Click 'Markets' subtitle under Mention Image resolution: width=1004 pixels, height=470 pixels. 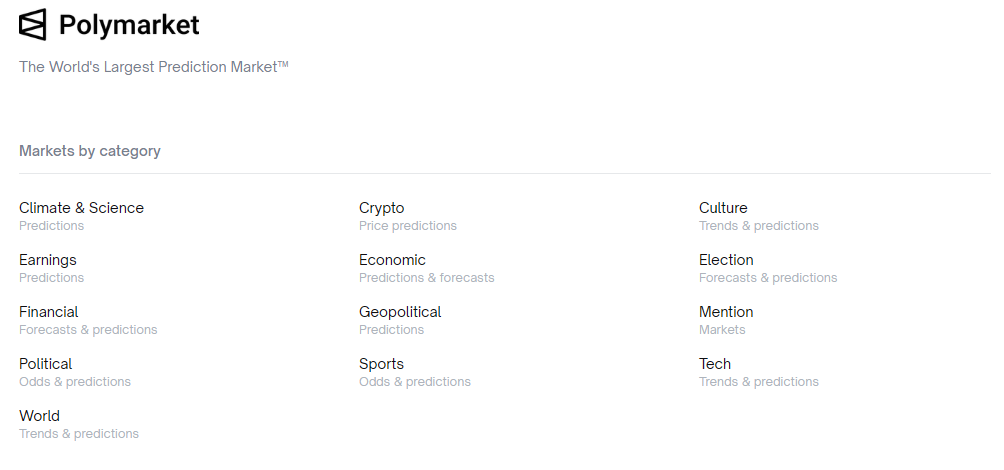pyautogui.click(x=722, y=330)
